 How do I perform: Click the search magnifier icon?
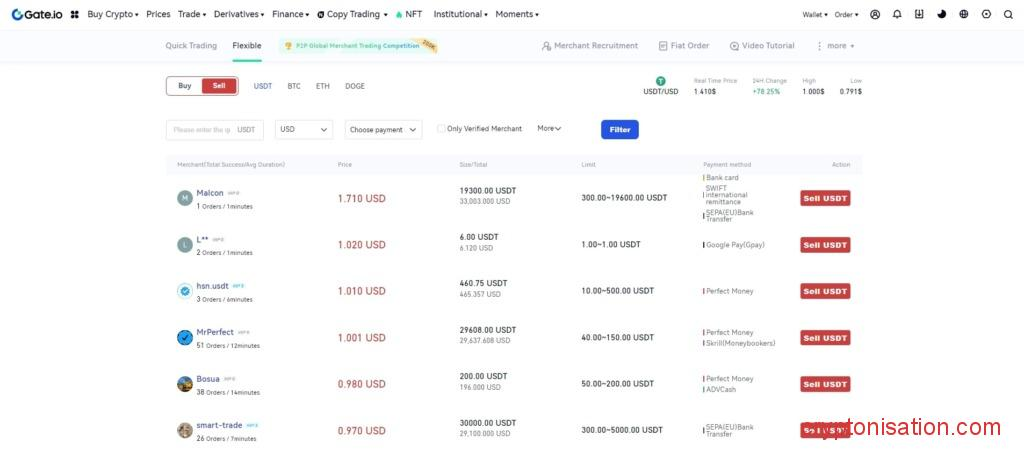[x=1008, y=15]
